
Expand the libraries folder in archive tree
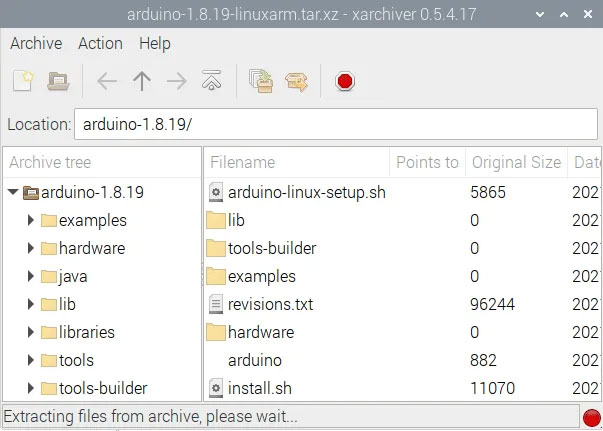[31, 332]
